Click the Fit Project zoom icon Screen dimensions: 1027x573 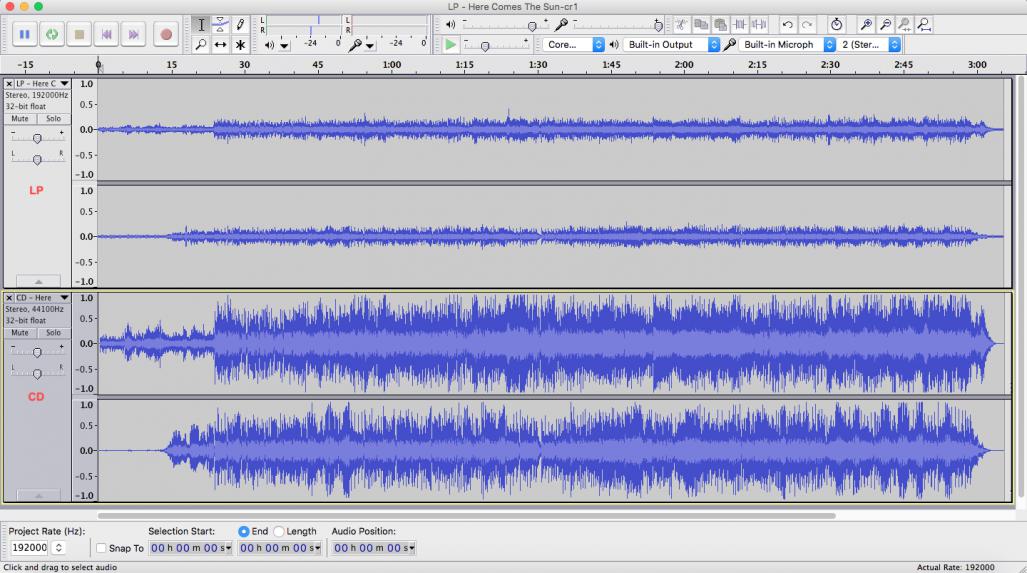(x=924, y=25)
